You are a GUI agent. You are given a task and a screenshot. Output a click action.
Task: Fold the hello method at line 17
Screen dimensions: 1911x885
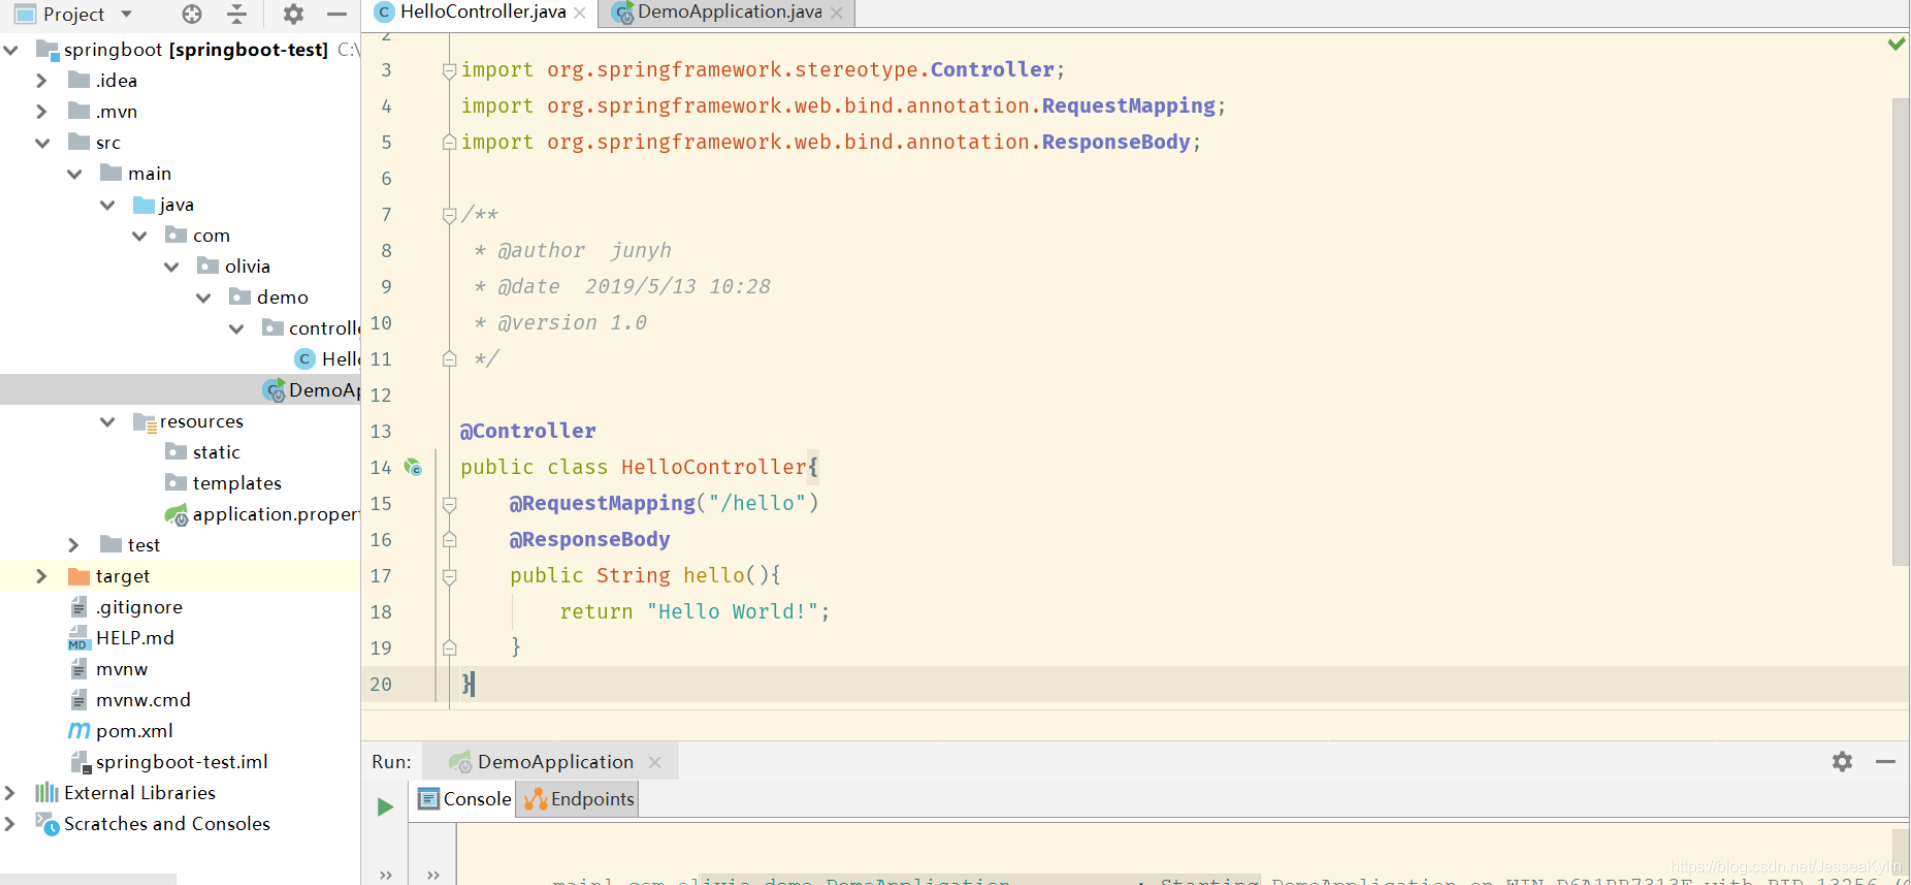(449, 576)
